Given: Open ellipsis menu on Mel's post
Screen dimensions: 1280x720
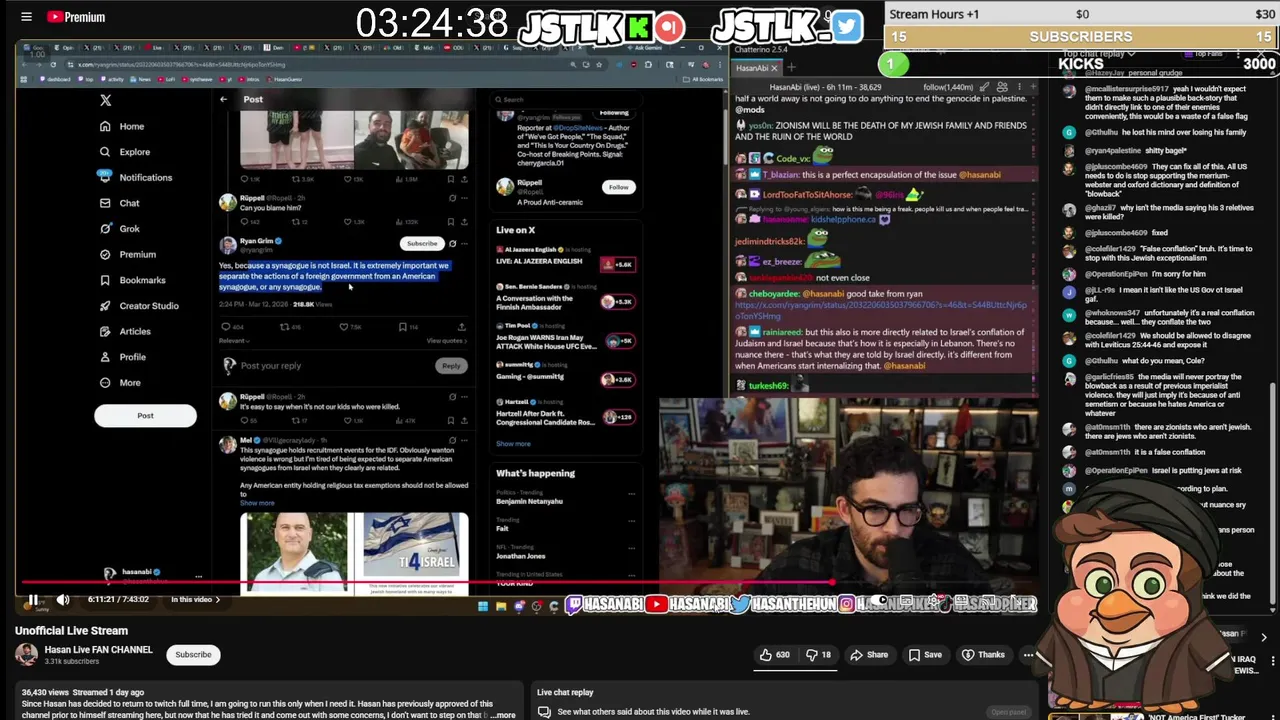Looking at the screenshot, I should click(x=464, y=440).
